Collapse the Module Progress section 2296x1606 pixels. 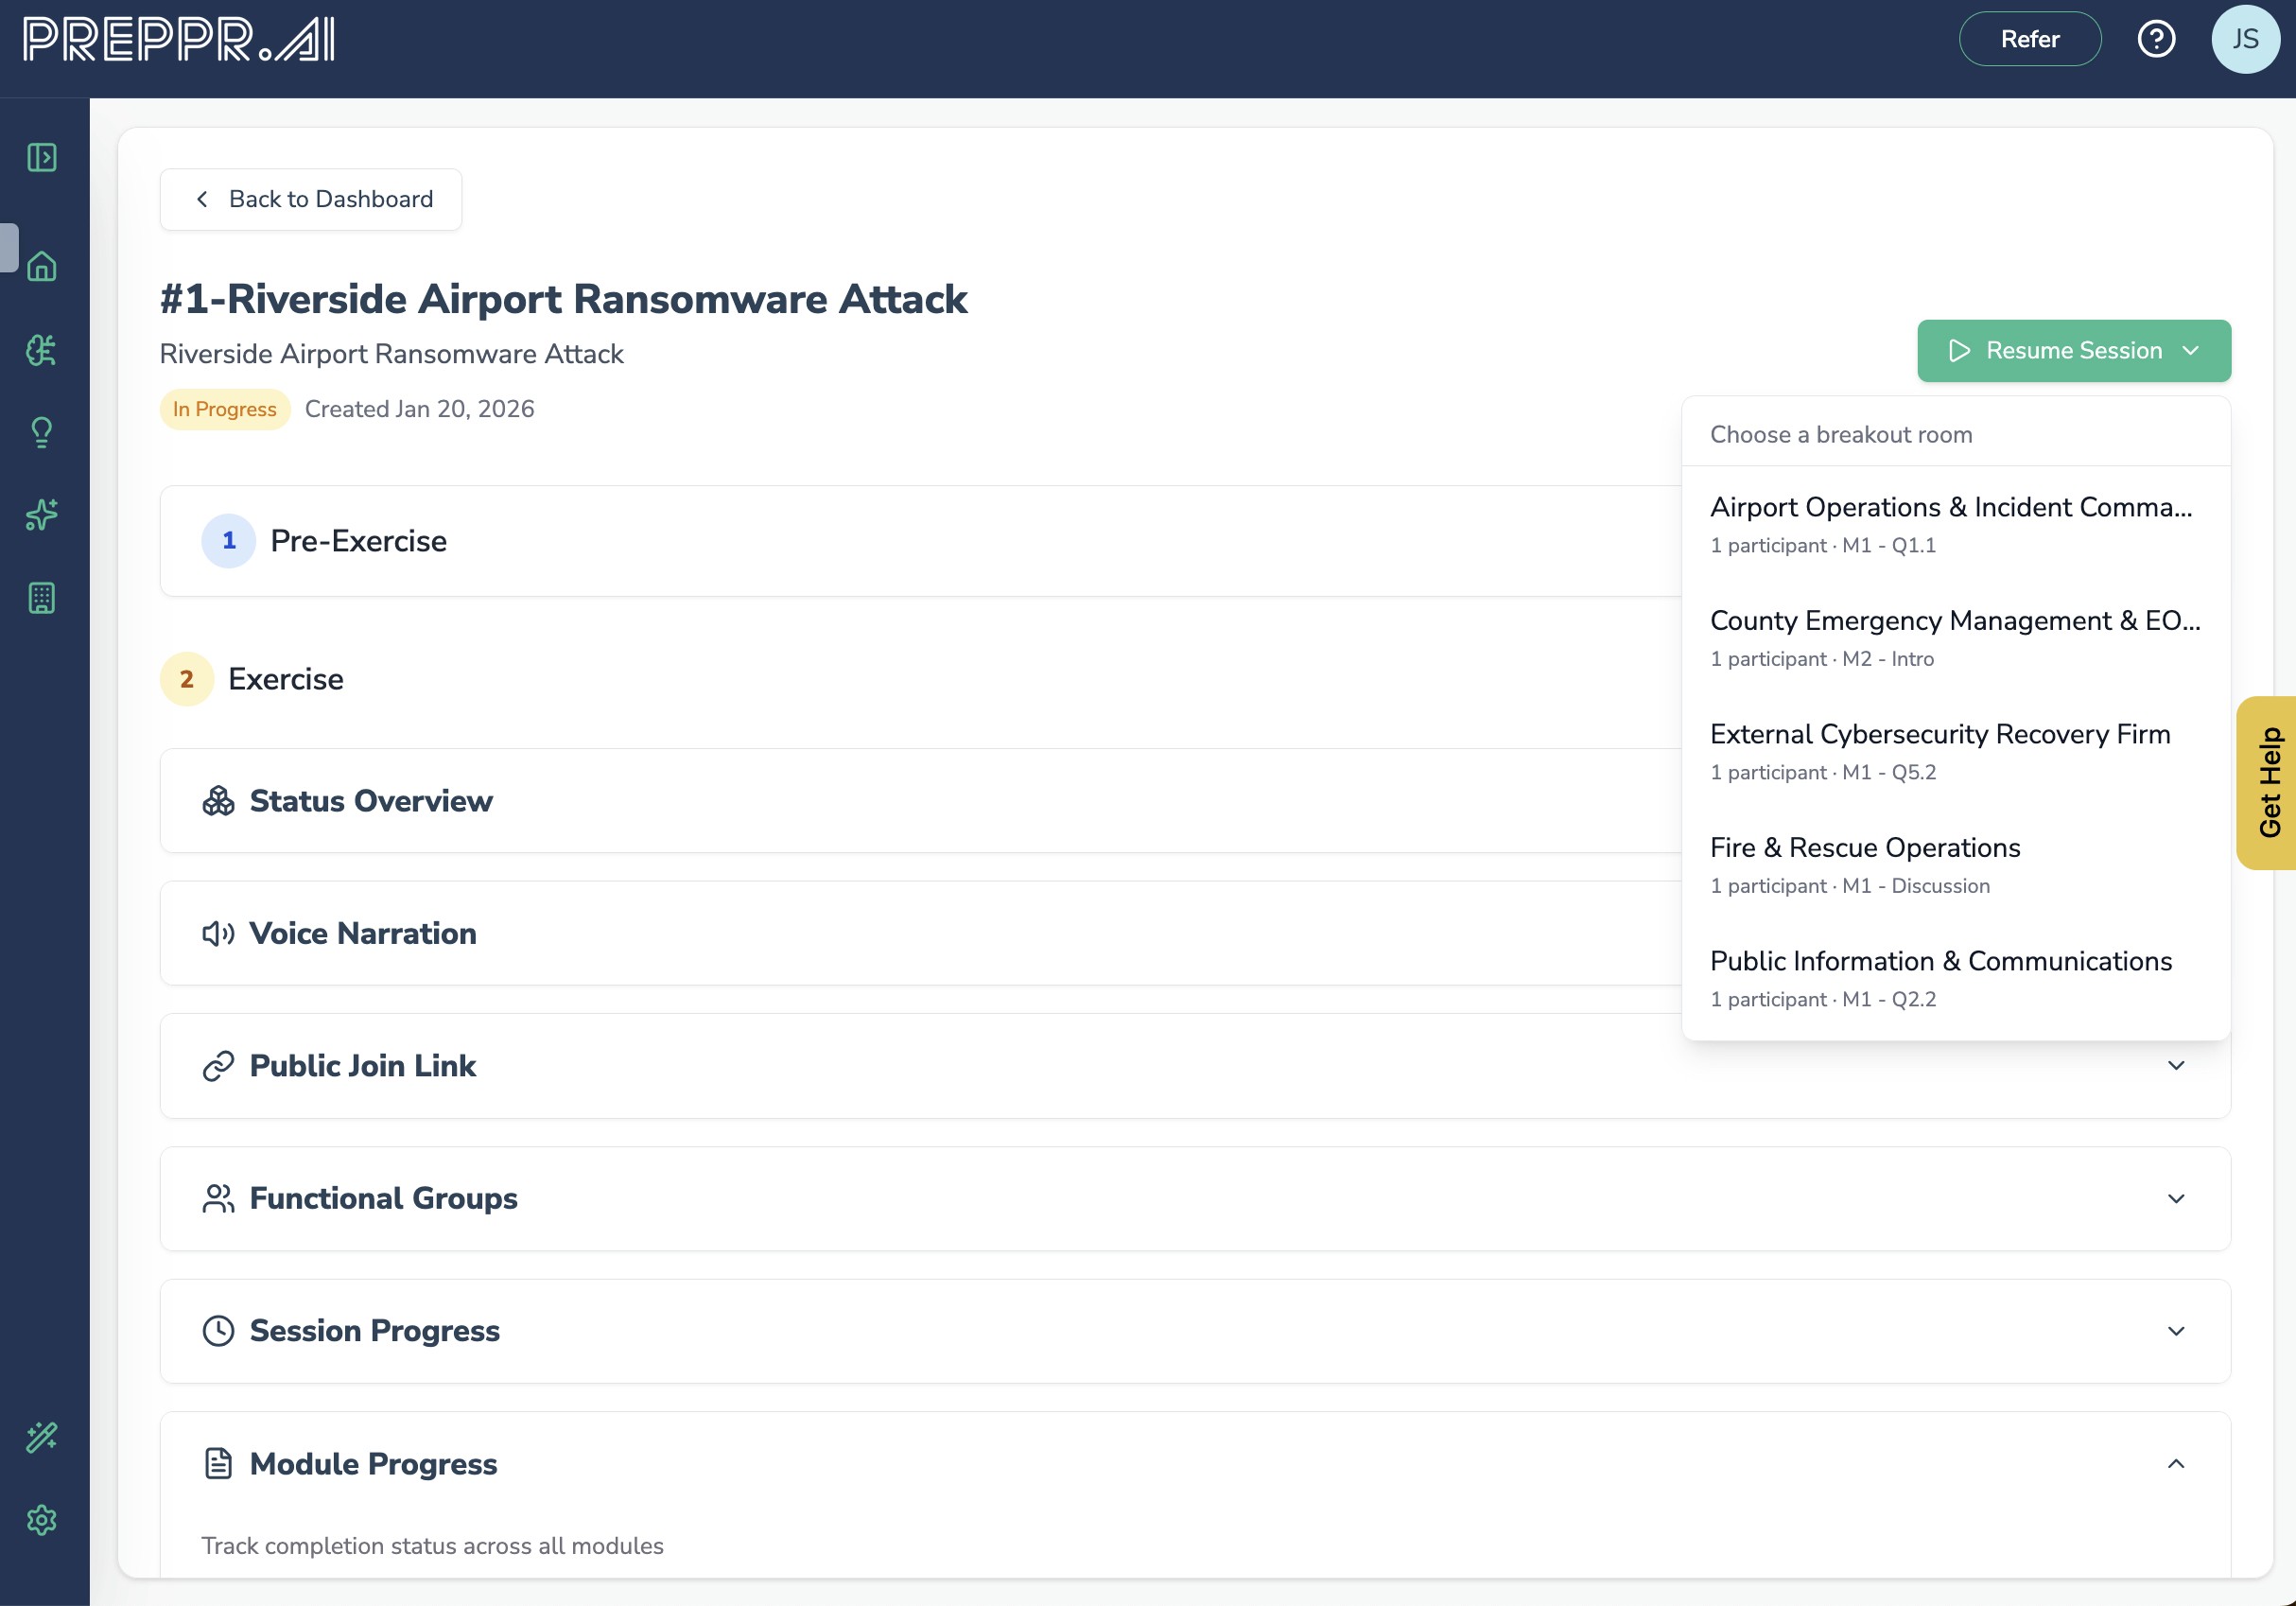[x=2175, y=1464]
